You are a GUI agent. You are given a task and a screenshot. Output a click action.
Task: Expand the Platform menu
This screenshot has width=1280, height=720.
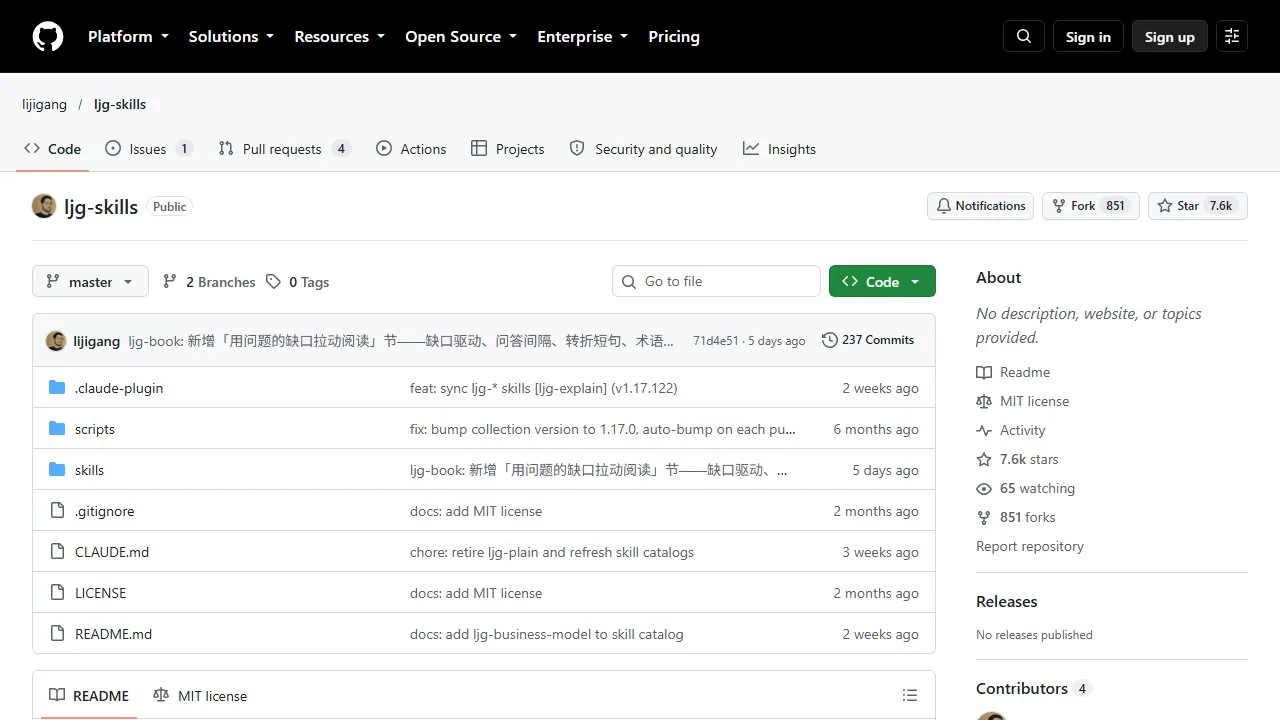pos(128,36)
